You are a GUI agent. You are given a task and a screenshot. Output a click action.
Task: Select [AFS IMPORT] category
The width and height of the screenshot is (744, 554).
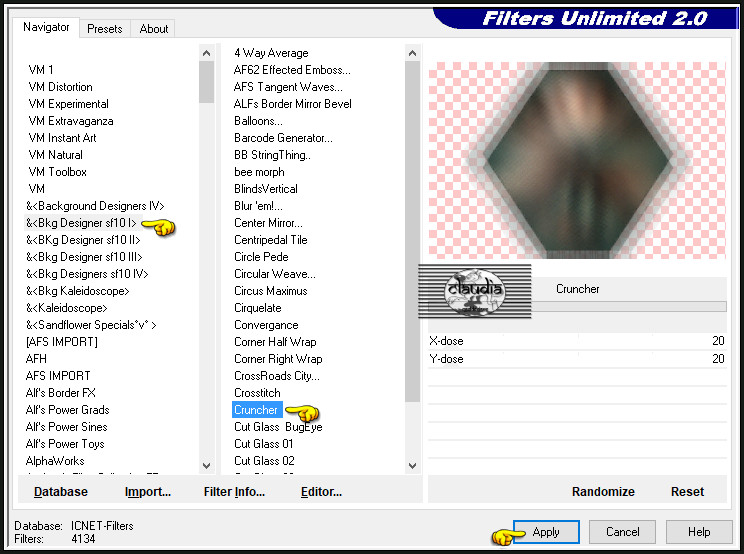(x=62, y=342)
